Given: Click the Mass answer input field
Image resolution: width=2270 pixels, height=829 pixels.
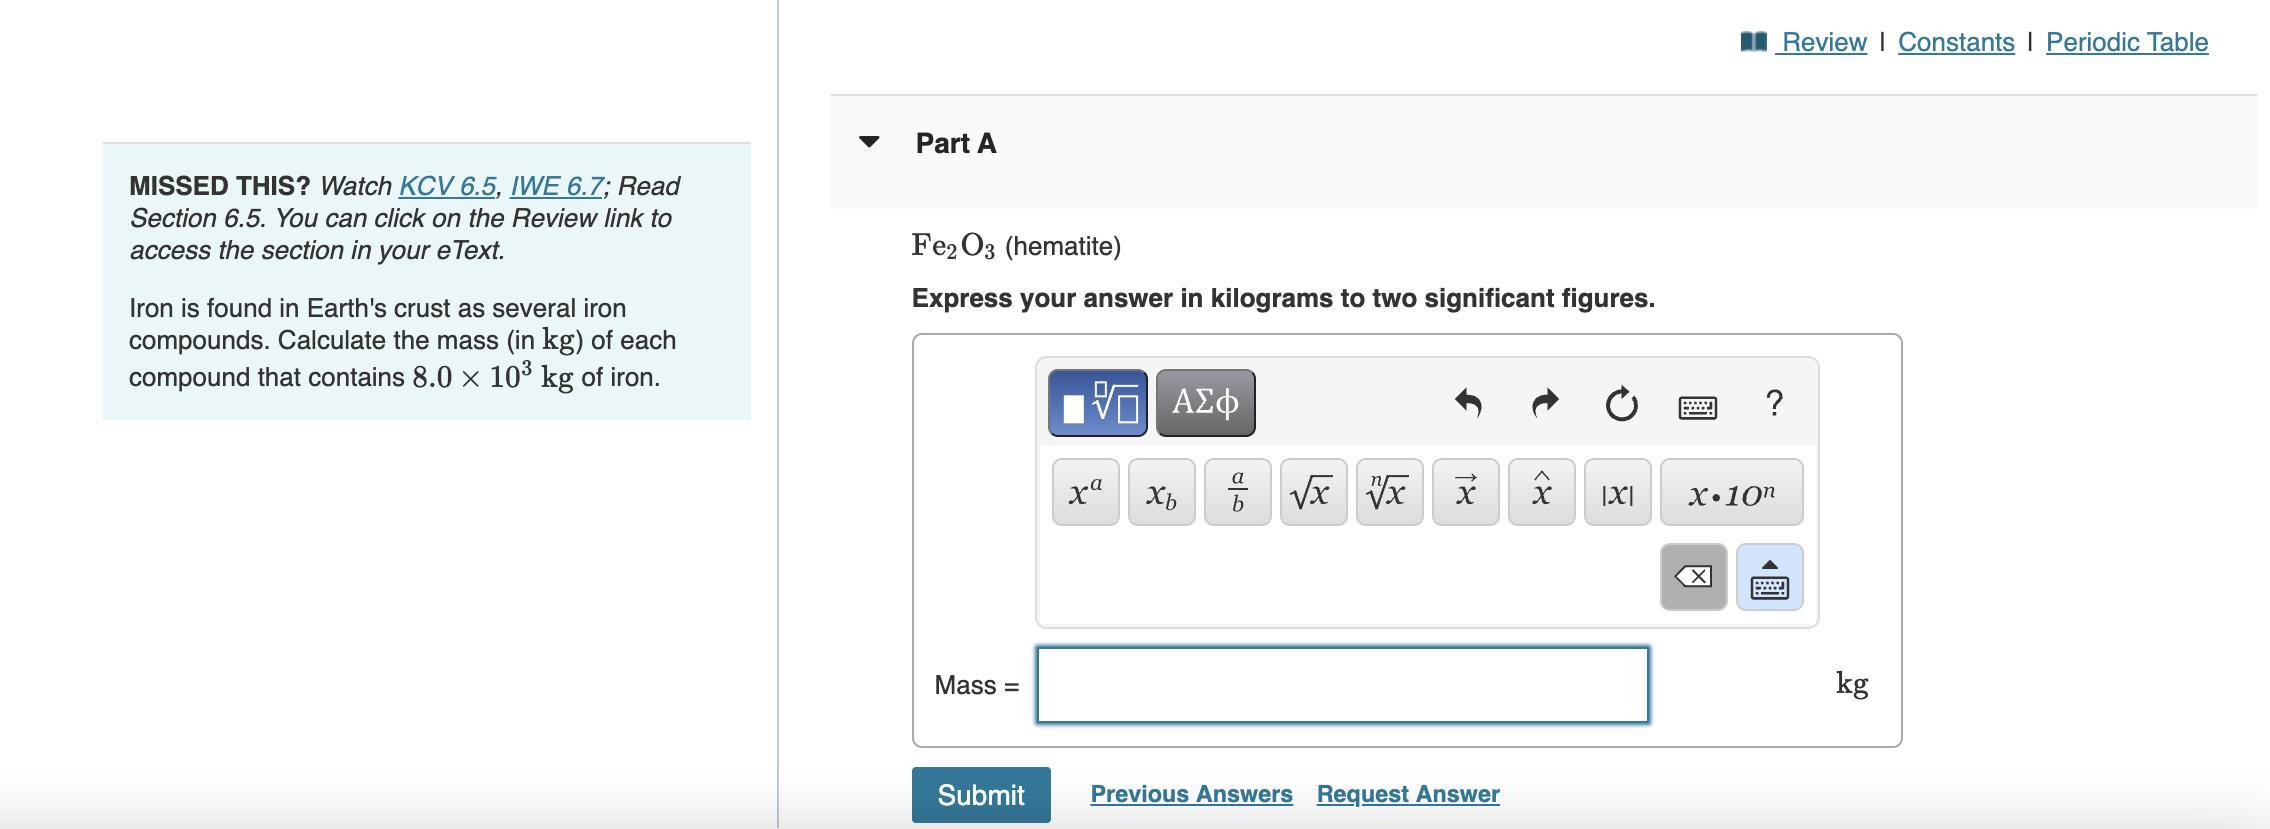Looking at the screenshot, I should click(x=1342, y=685).
